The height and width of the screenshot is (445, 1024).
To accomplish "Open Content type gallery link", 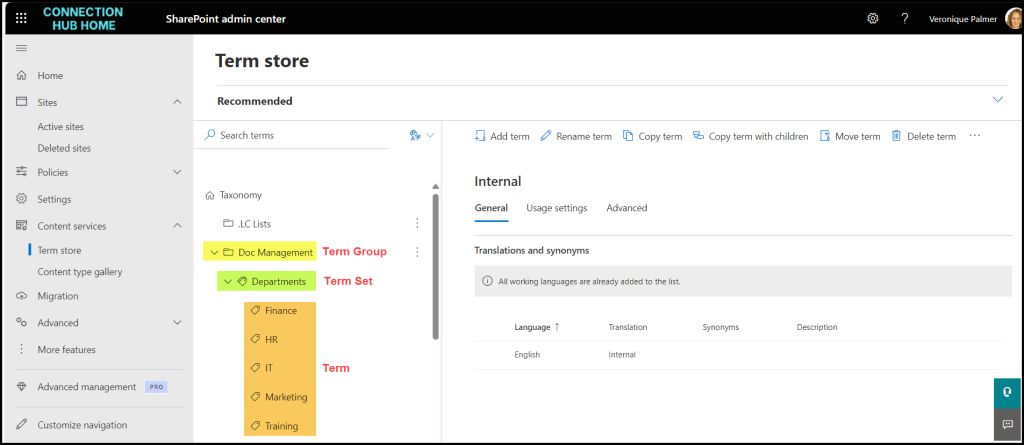I will [x=79, y=272].
